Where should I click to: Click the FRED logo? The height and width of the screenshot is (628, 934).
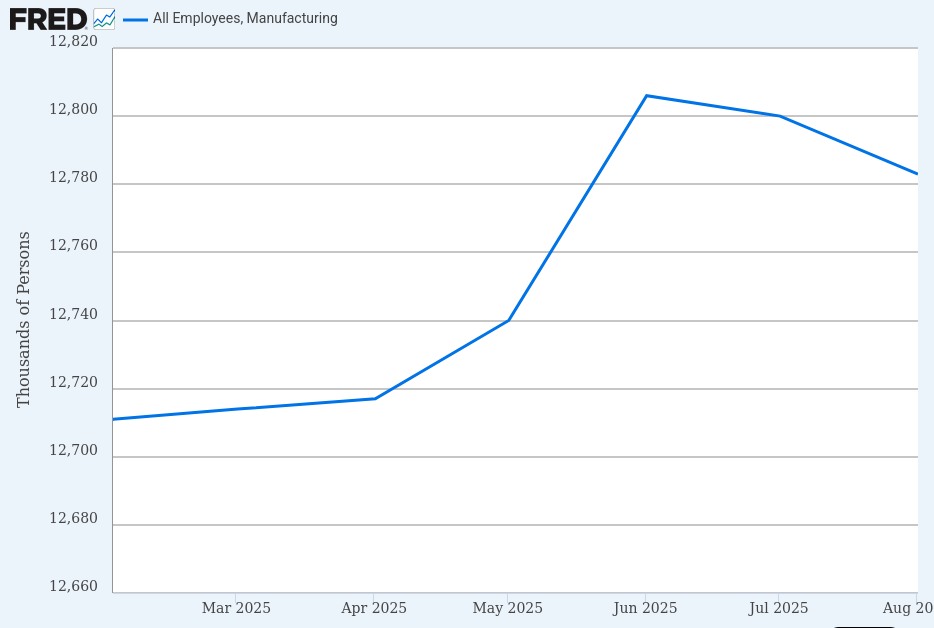click(48, 19)
